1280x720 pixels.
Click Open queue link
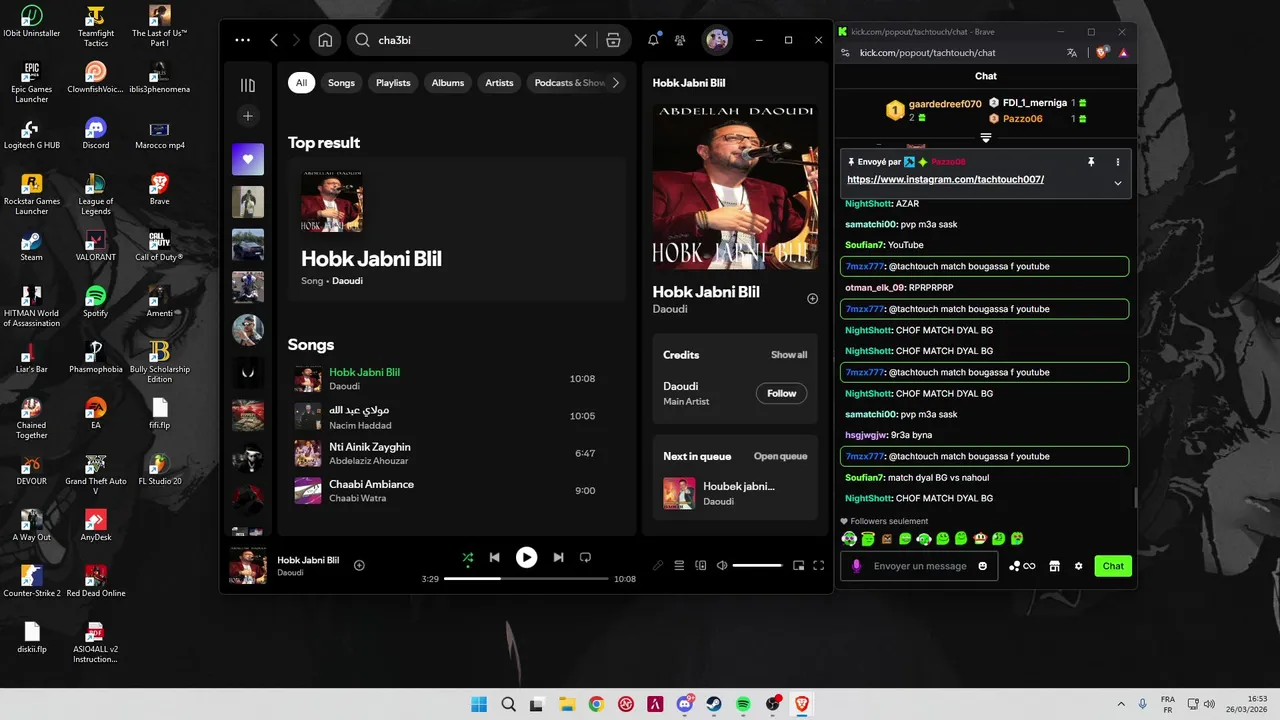click(780, 456)
